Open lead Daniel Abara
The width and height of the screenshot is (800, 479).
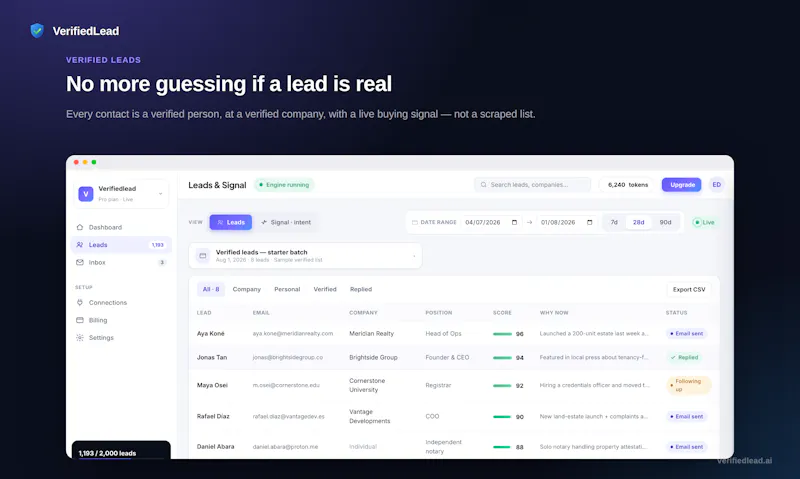pyautogui.click(x=215, y=446)
